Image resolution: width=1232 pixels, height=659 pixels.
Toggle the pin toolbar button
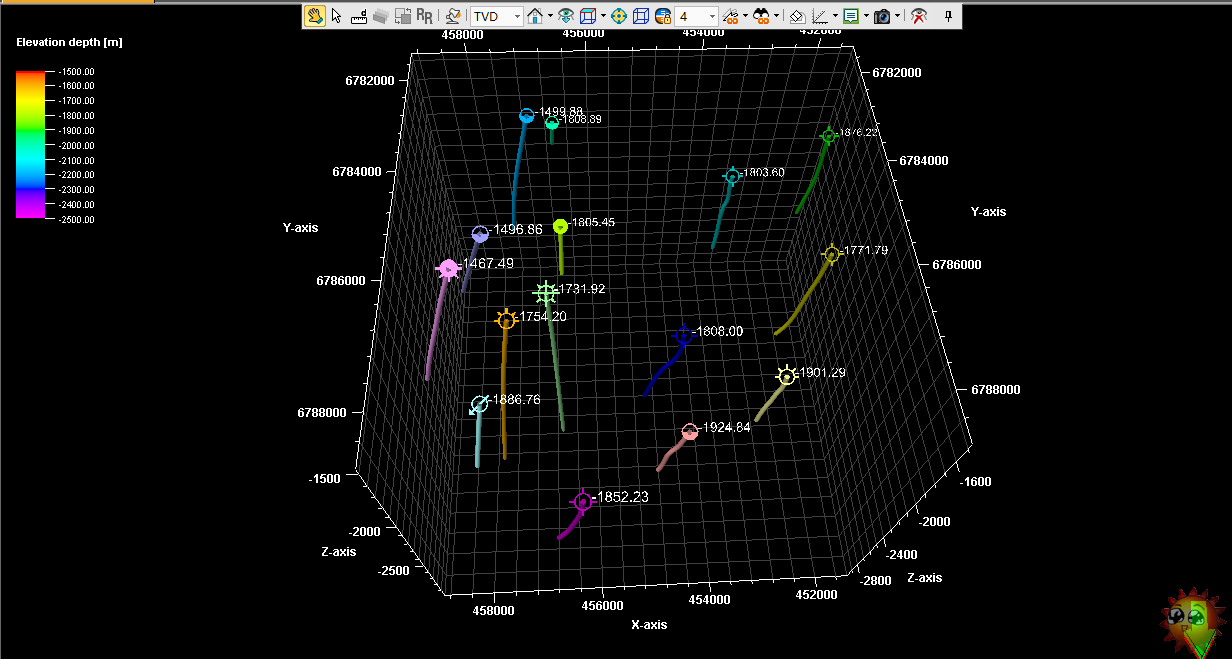point(948,16)
